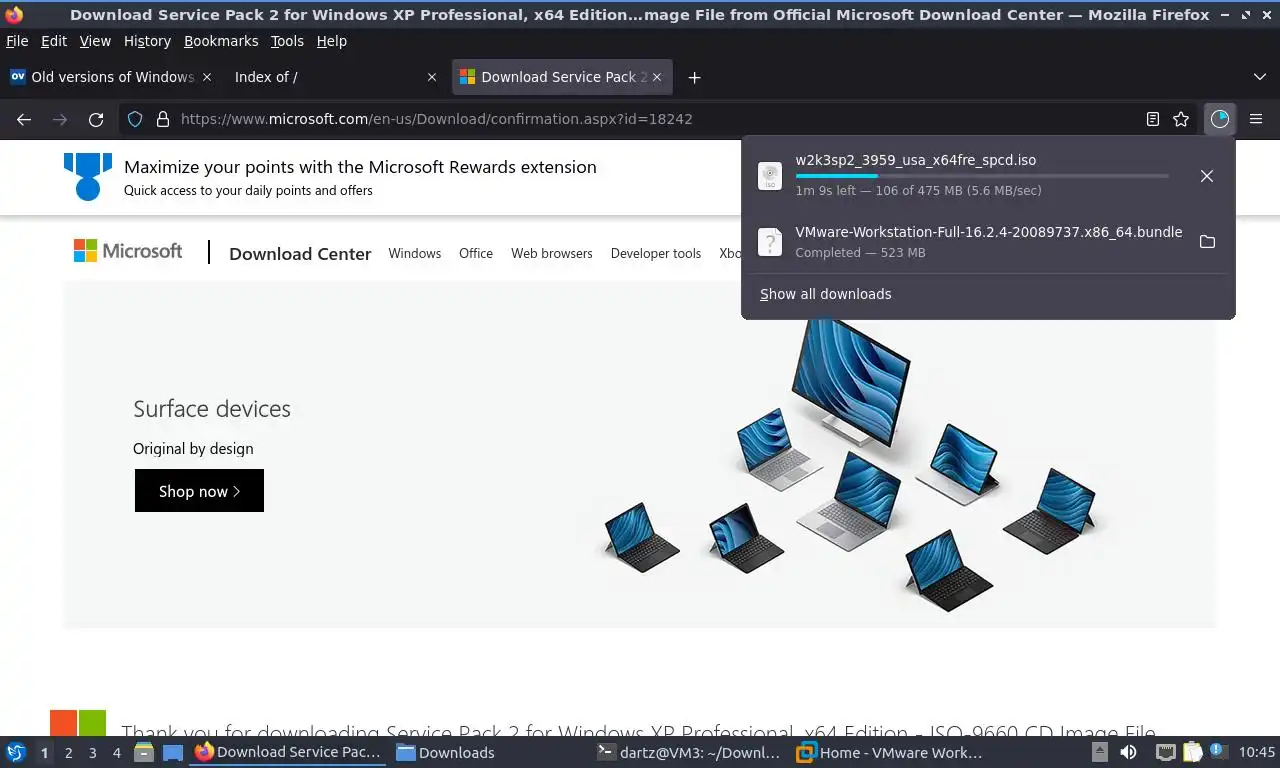Screen dimensions: 1280x768
Task: Click 'Show all downloads' link
Action: (825, 294)
